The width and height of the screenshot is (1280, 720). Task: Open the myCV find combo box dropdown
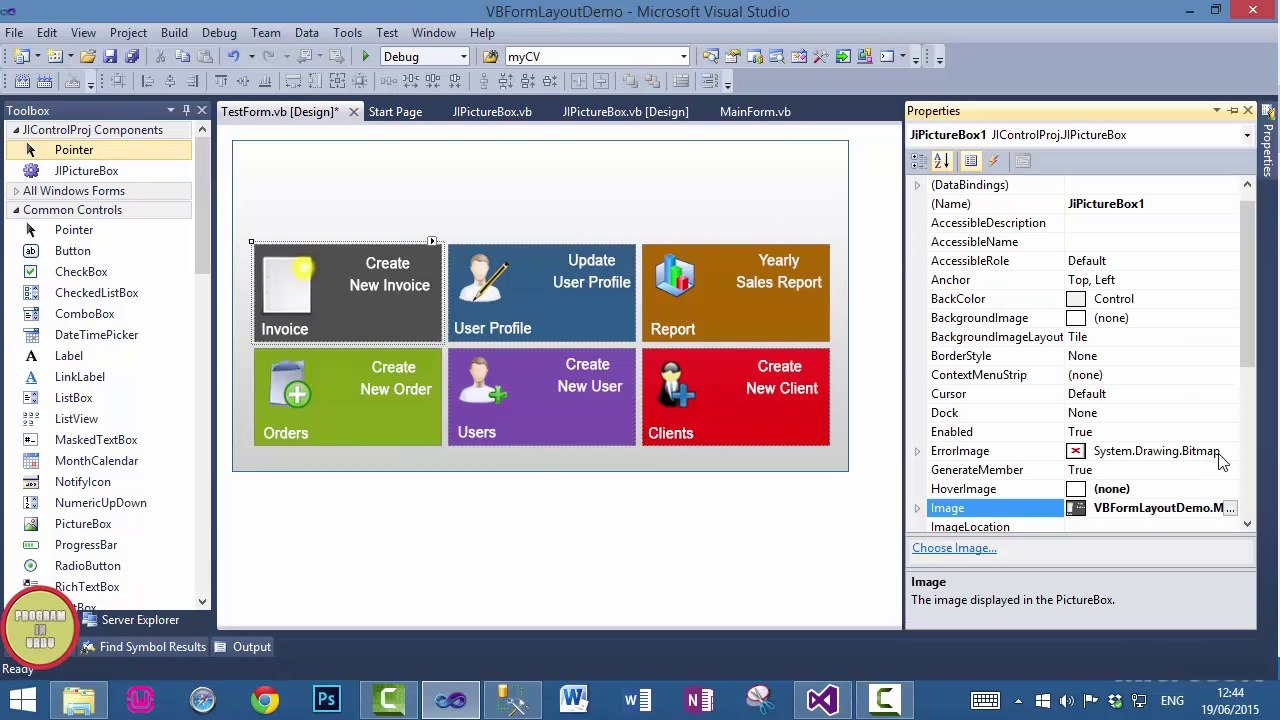tap(684, 57)
